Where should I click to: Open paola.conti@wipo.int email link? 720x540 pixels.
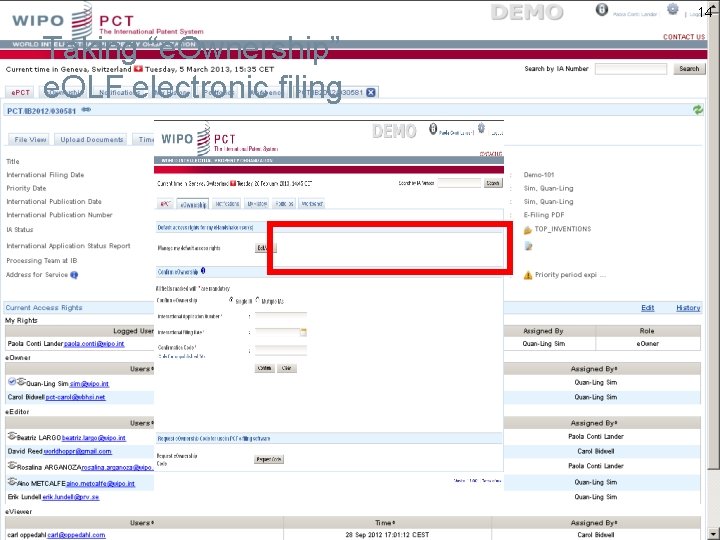point(94,344)
